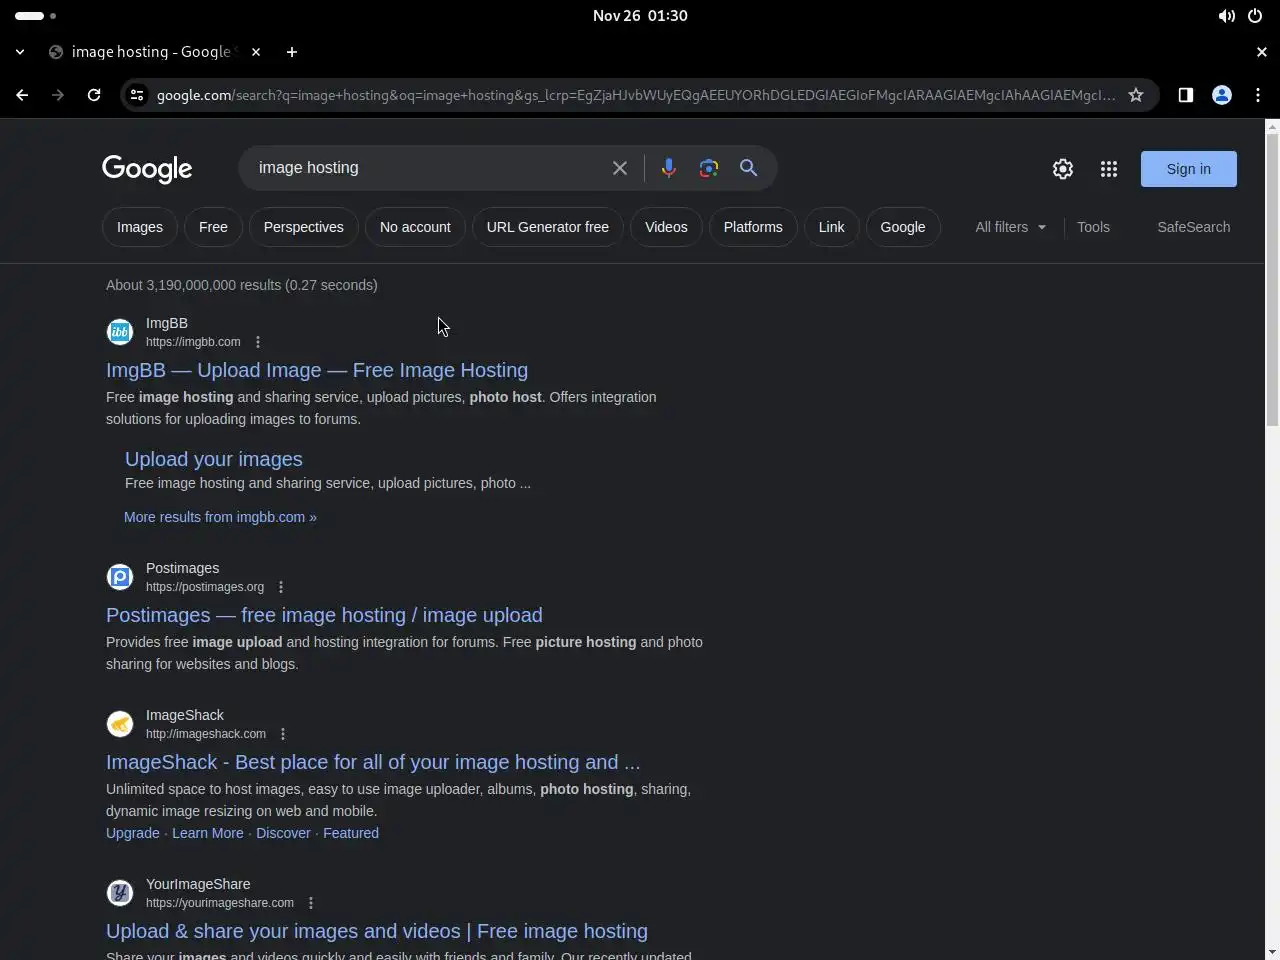This screenshot has width=1280, height=960.
Task: Open the Tools options
Action: coord(1093,227)
